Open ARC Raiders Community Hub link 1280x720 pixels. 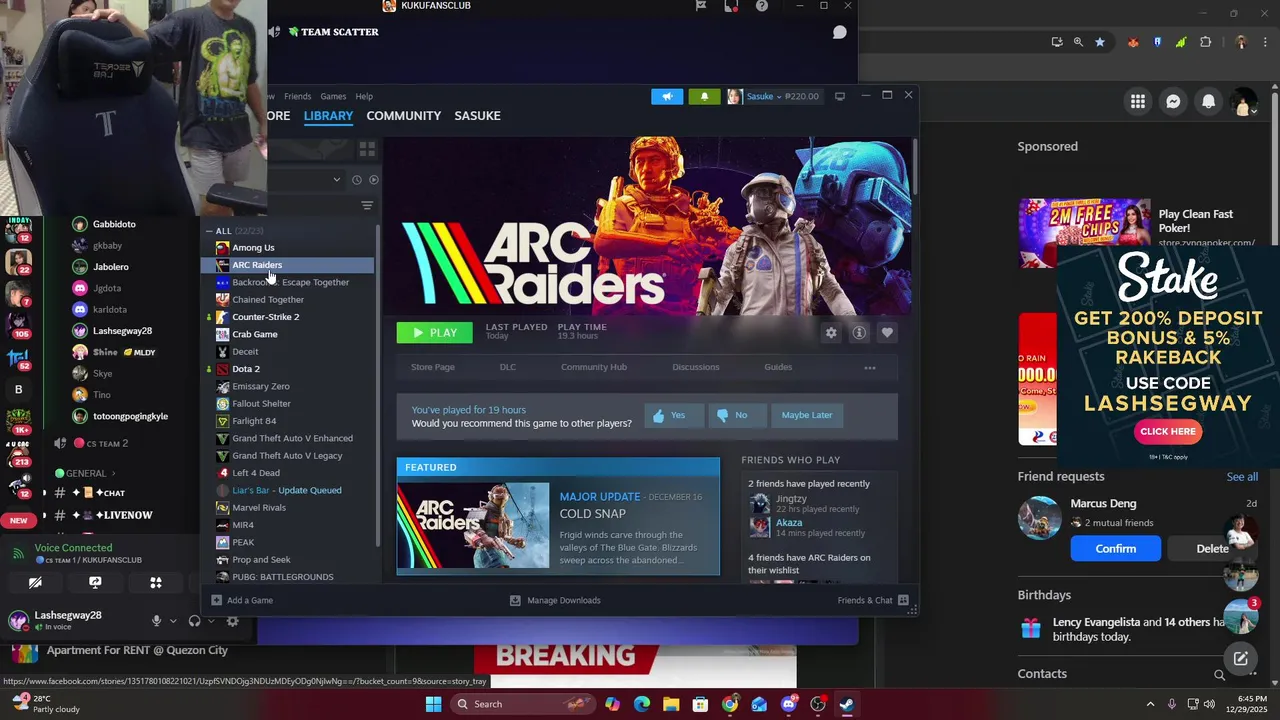click(x=594, y=367)
